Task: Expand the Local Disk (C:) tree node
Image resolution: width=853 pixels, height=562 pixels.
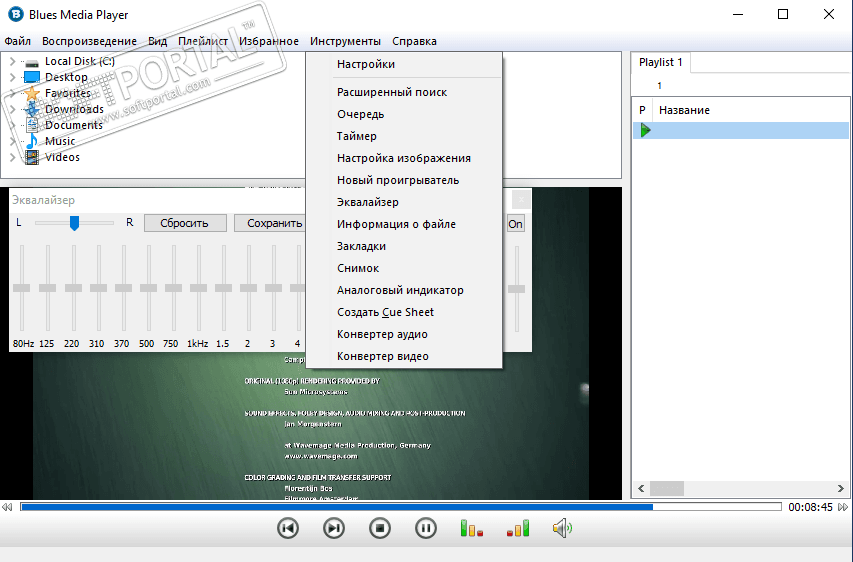Action: [13, 61]
